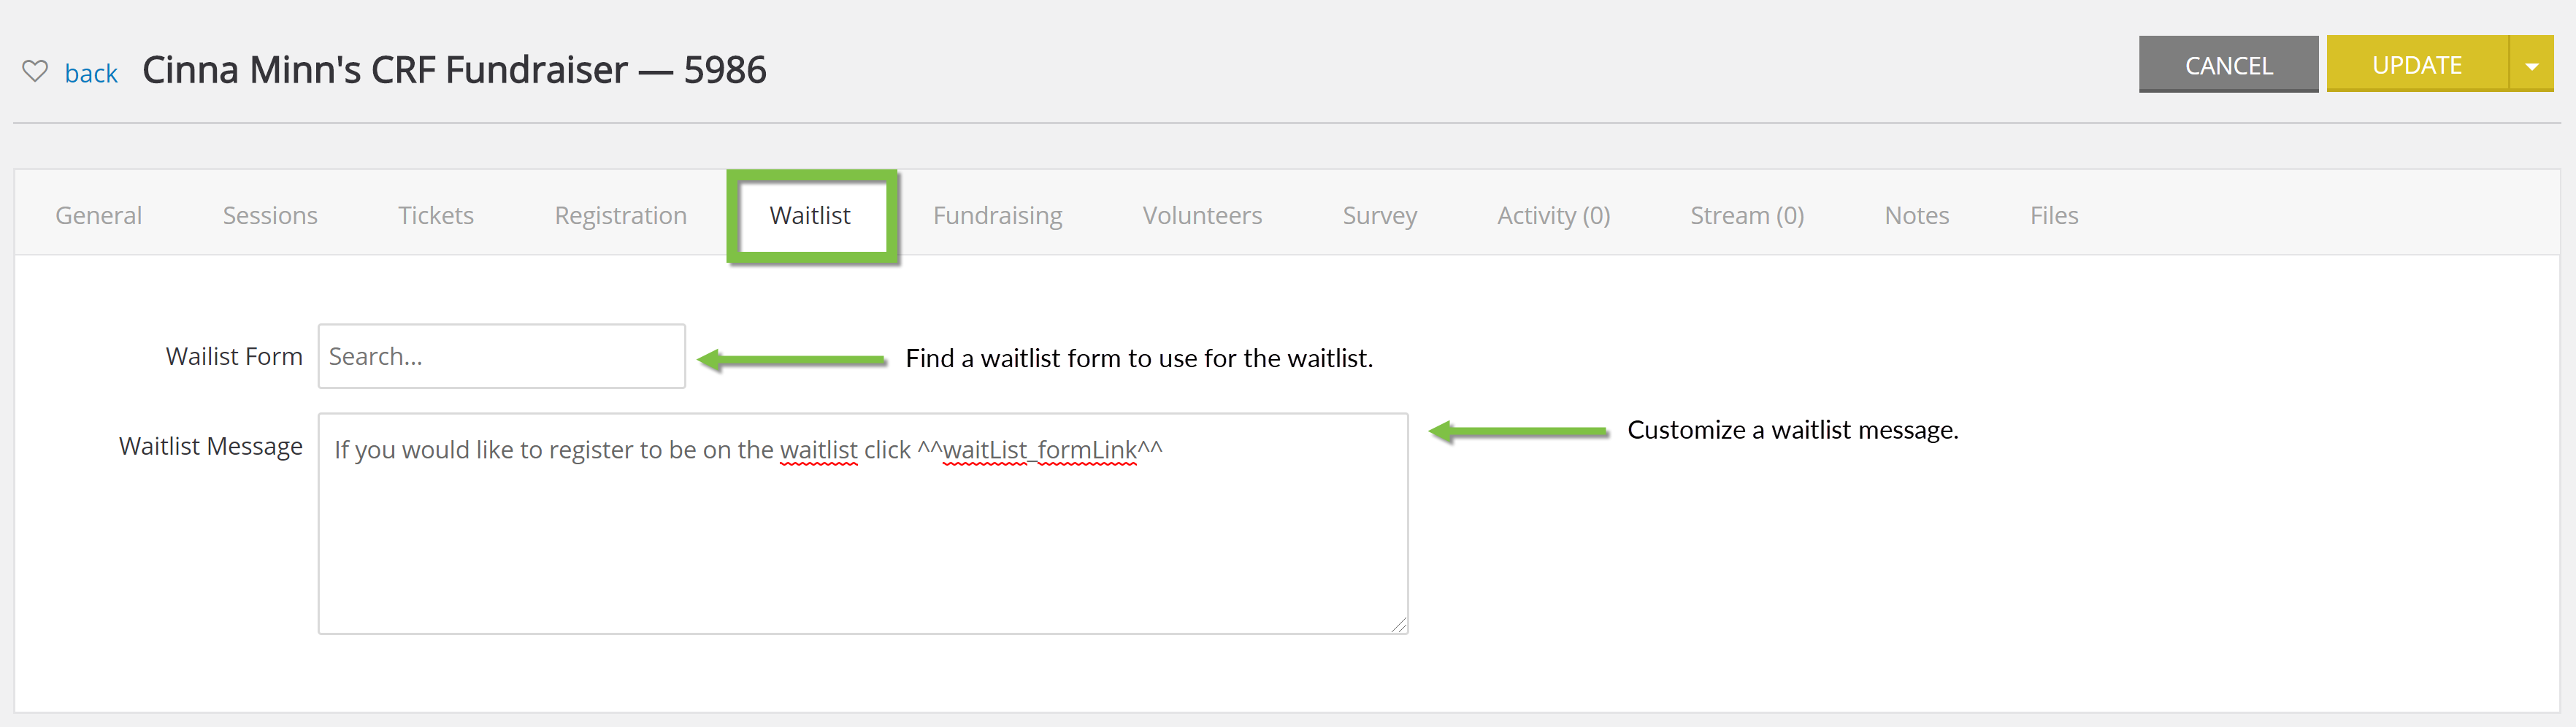
Task: Click the heart favorite icon
Action: tap(35, 71)
